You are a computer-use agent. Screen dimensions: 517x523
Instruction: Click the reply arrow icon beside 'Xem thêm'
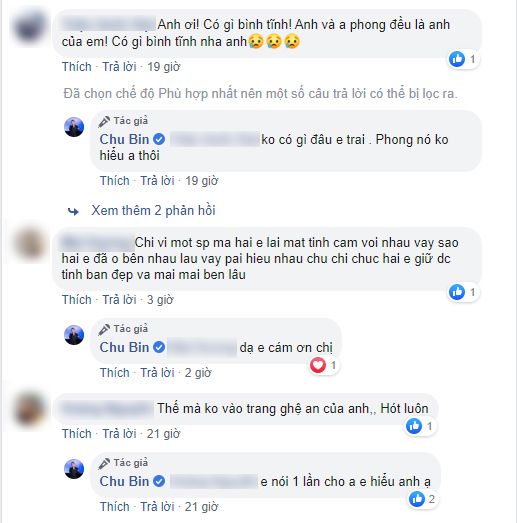[73, 211]
